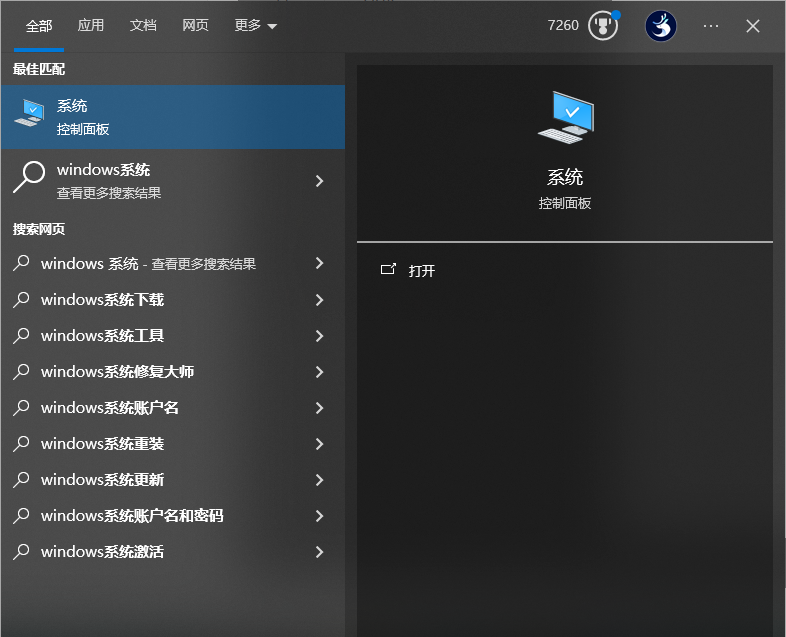The height and width of the screenshot is (637, 786).
Task: Open the 系统 控制面板 best match
Action: 173,117
